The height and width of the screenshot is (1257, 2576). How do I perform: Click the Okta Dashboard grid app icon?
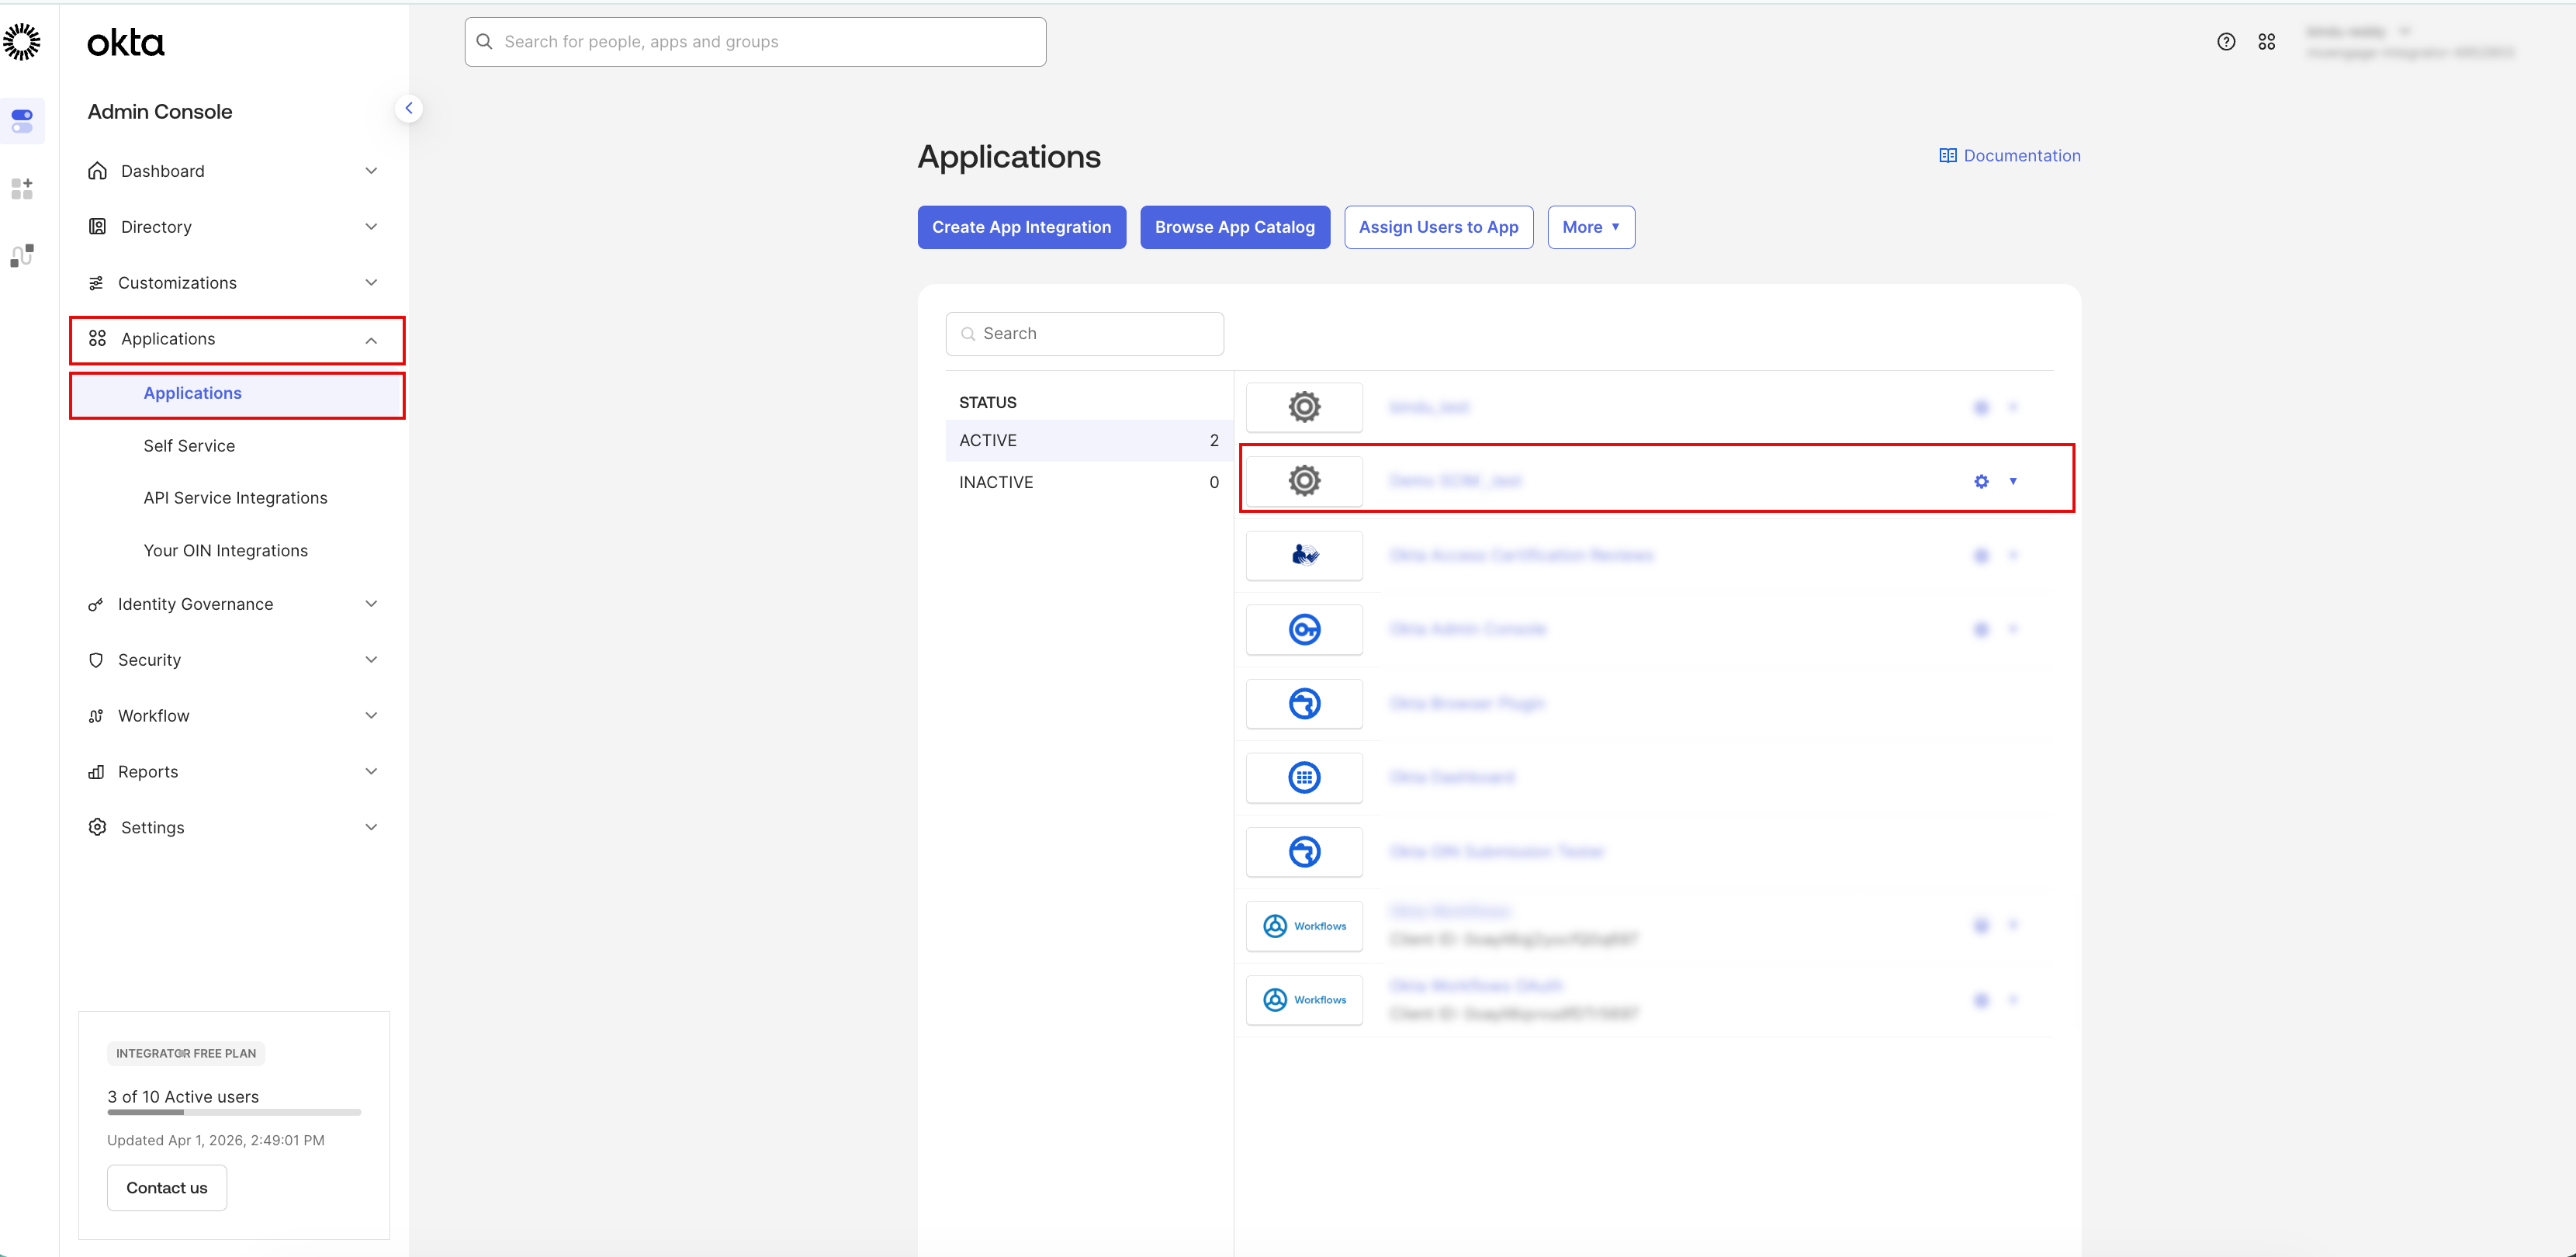1304,777
